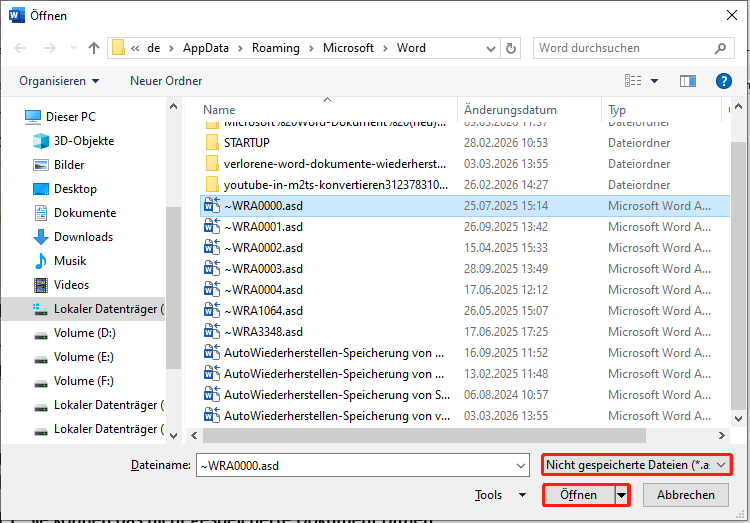Sort by the Typ column header
750x523 pixels.
point(617,110)
